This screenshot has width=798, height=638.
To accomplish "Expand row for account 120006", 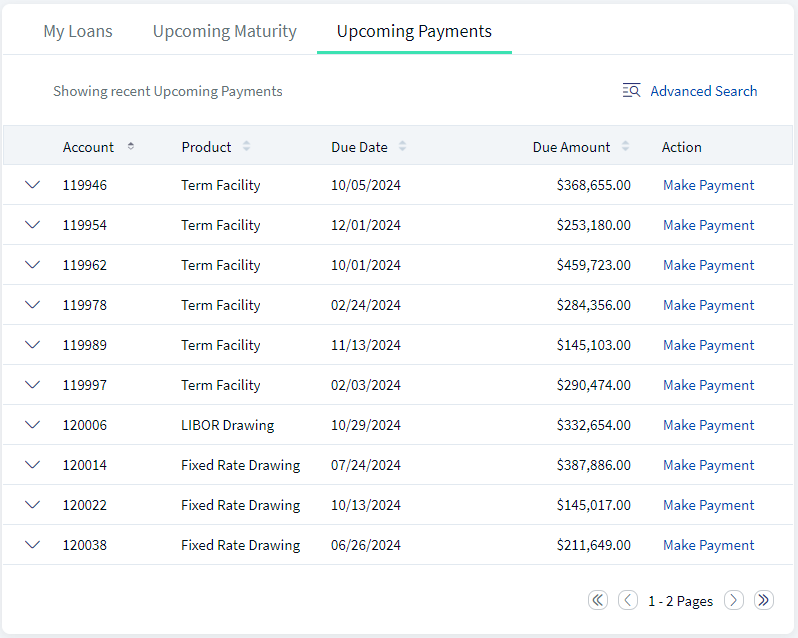I will 33,425.
